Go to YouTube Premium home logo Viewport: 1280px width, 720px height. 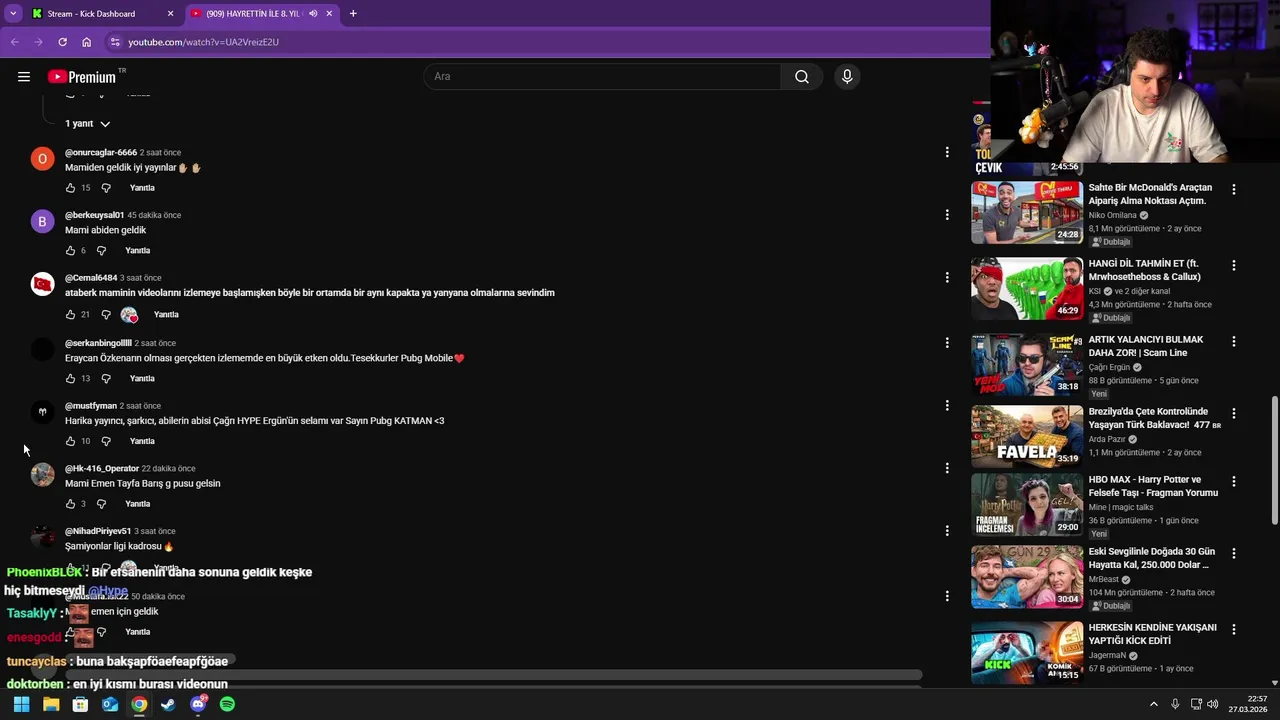(82, 77)
